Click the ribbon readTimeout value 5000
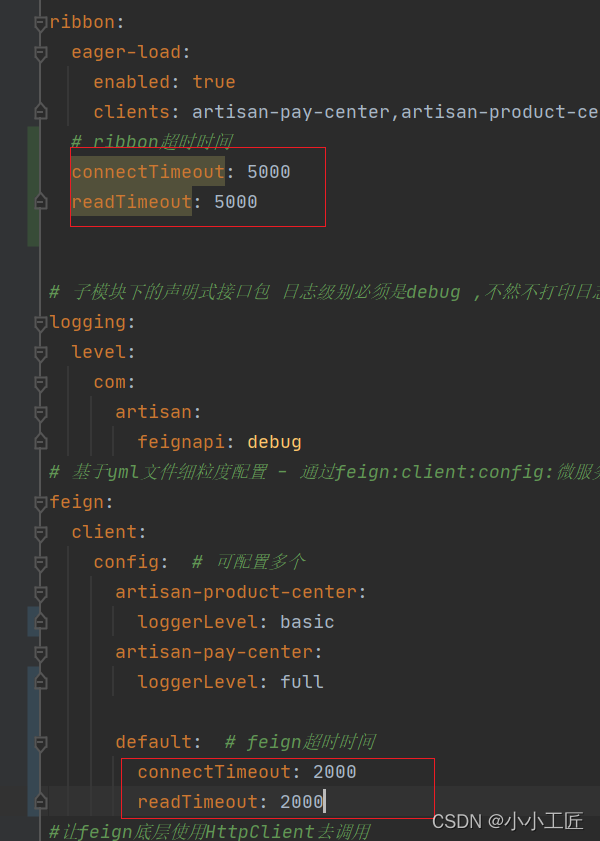600x841 pixels. [236, 202]
